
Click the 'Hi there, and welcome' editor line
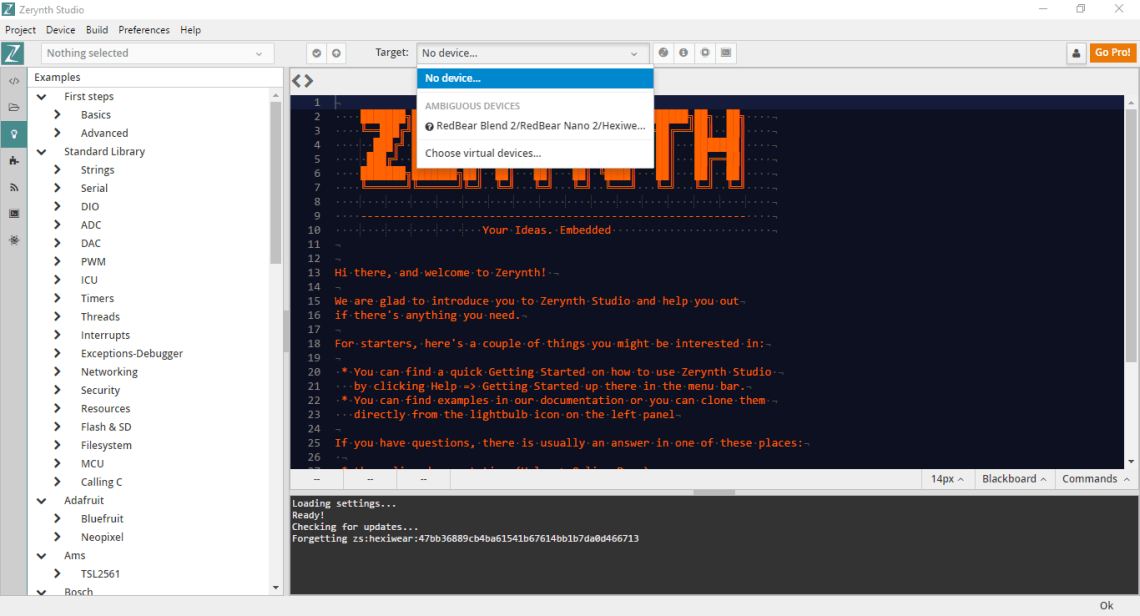coord(440,273)
